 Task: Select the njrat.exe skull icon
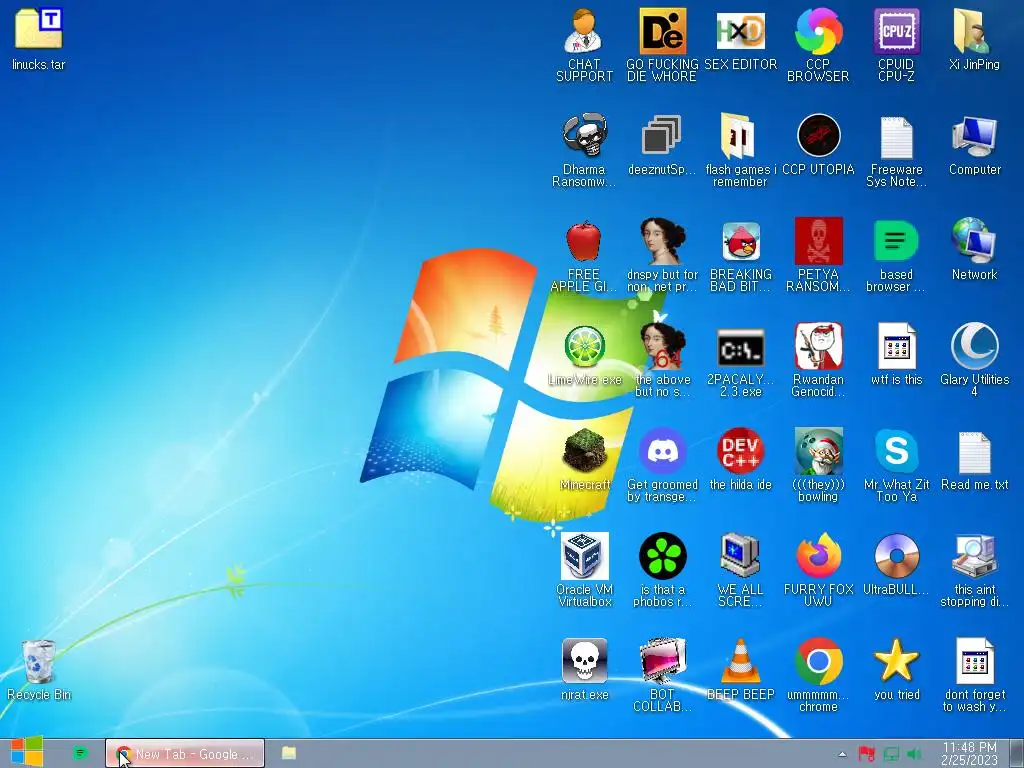click(x=584, y=671)
